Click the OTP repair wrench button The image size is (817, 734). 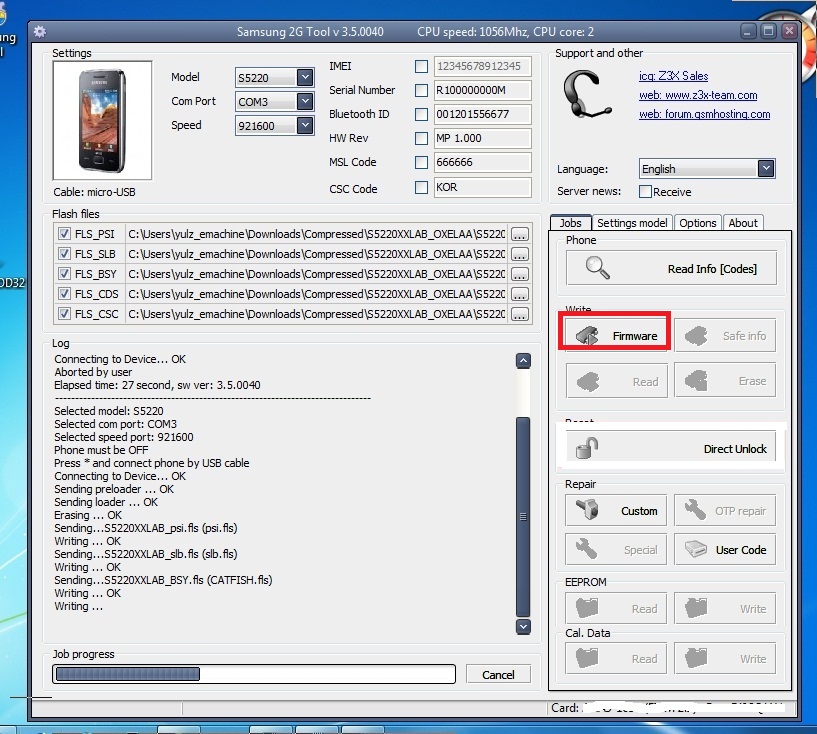tap(725, 510)
